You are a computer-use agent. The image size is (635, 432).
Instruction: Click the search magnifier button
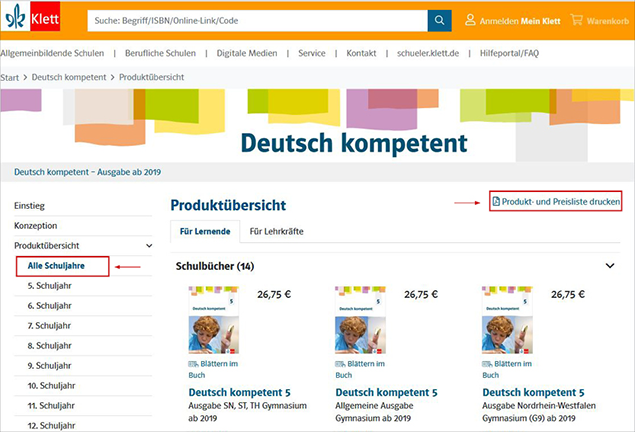[439, 21]
